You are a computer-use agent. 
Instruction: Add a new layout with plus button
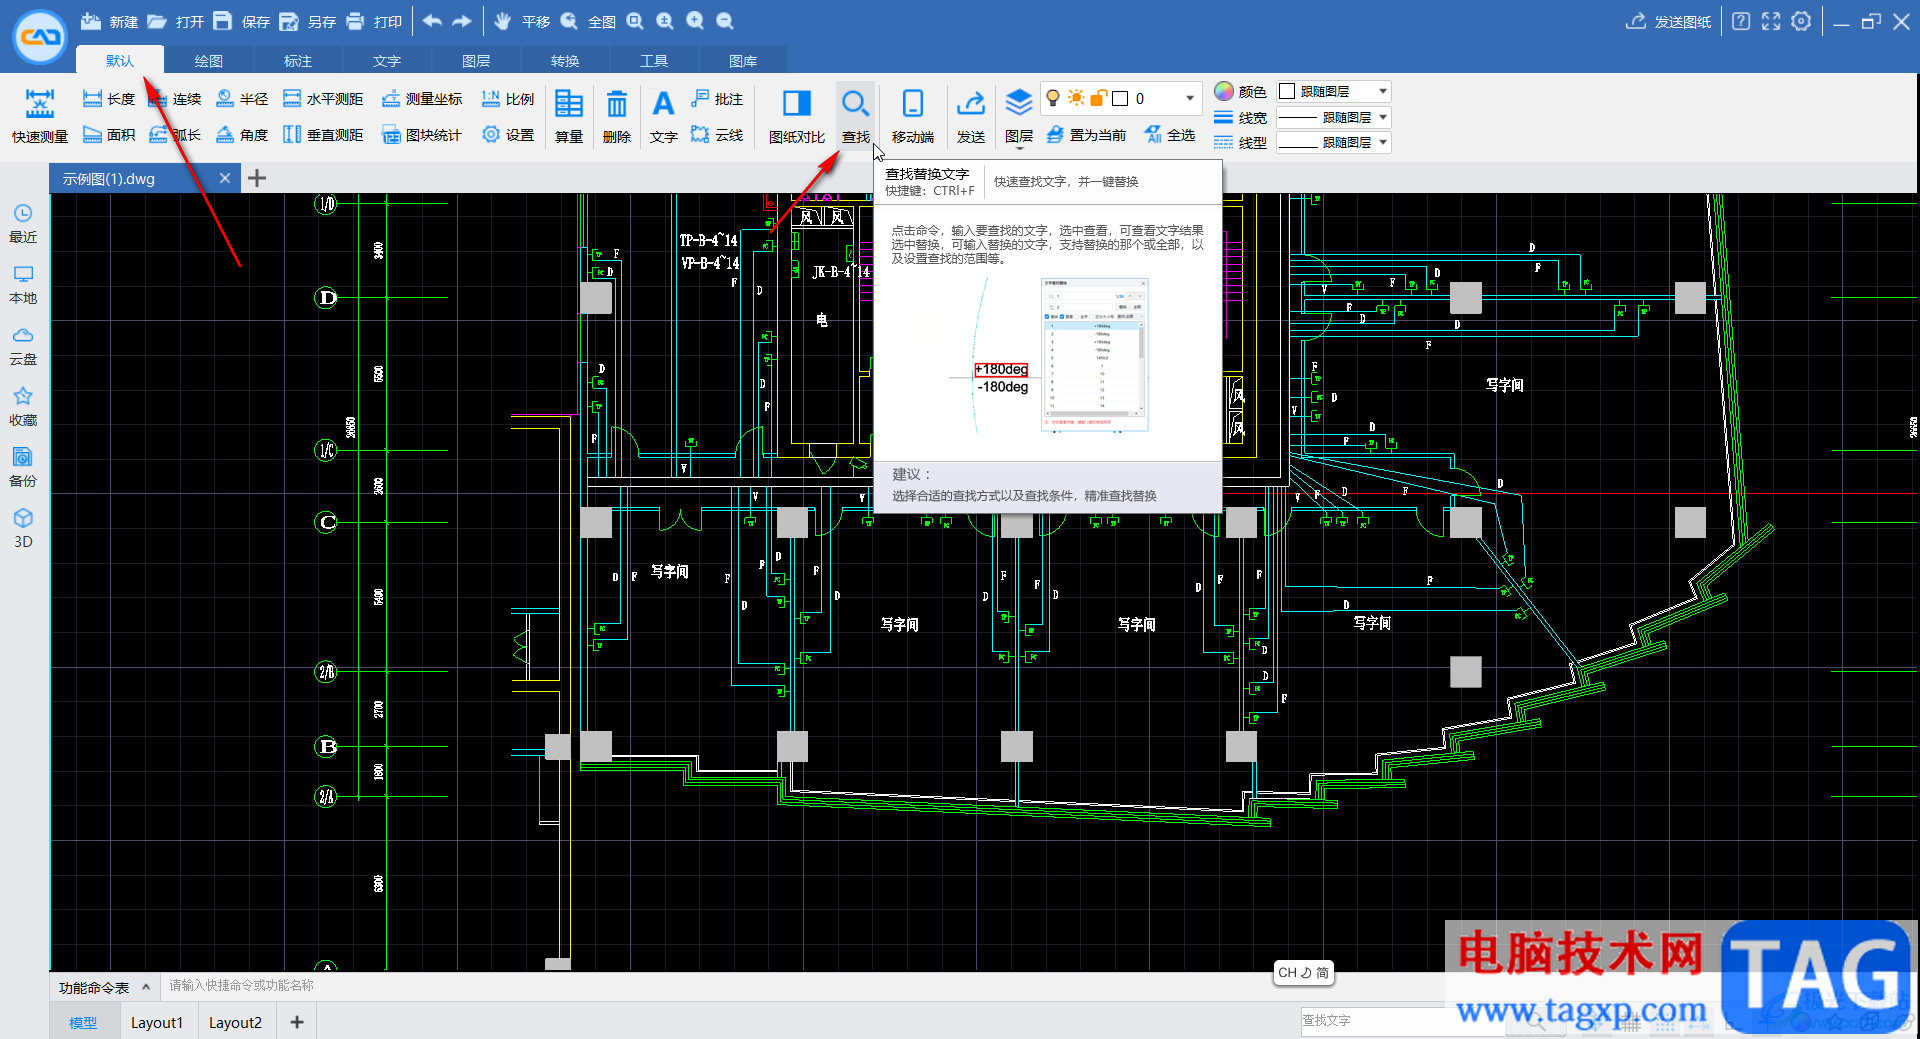click(297, 1022)
